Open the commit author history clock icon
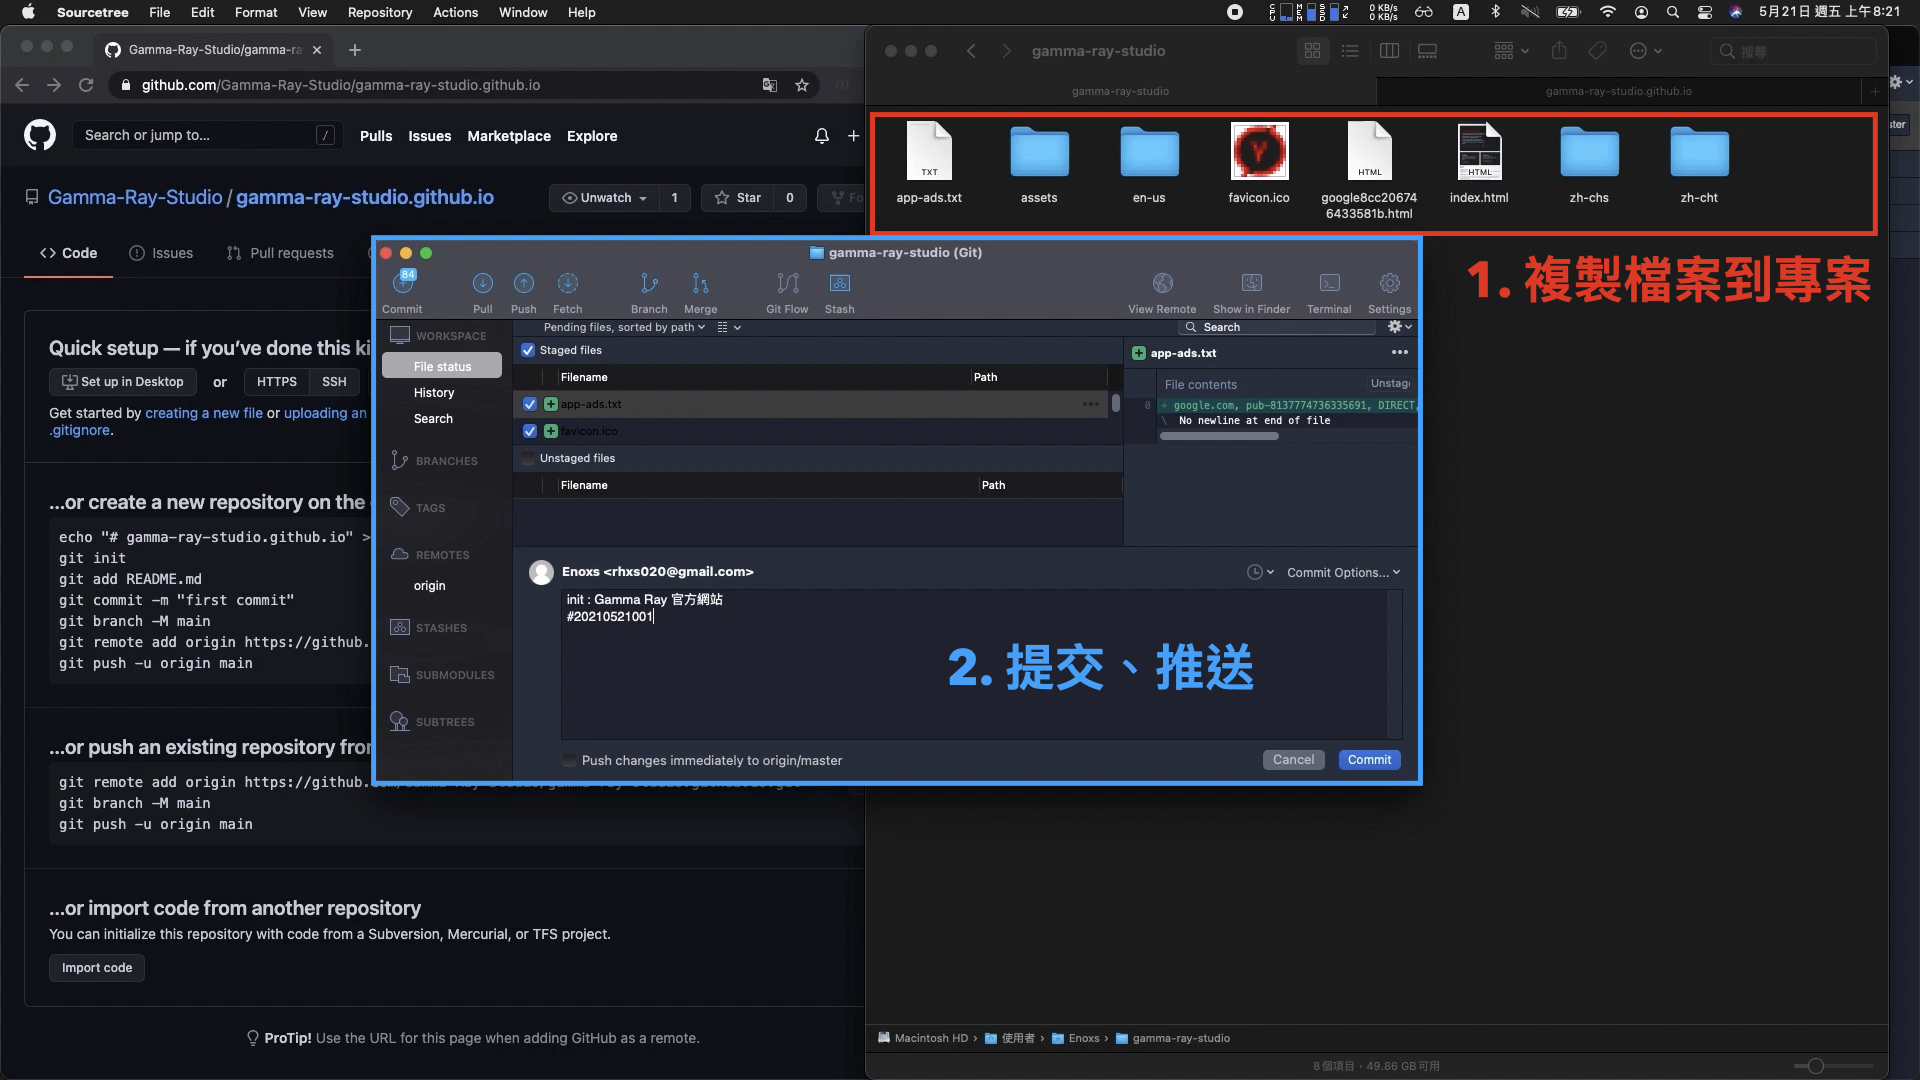 point(1259,572)
